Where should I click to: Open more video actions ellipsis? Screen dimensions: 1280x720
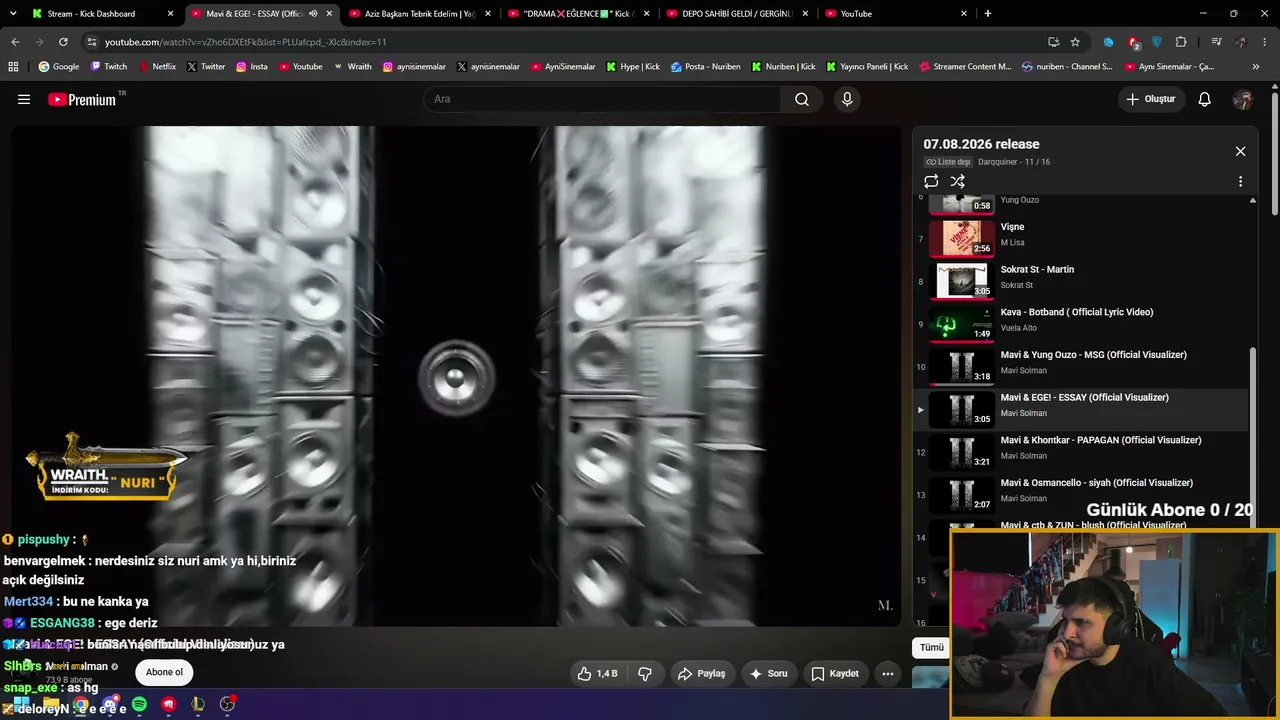tap(887, 674)
